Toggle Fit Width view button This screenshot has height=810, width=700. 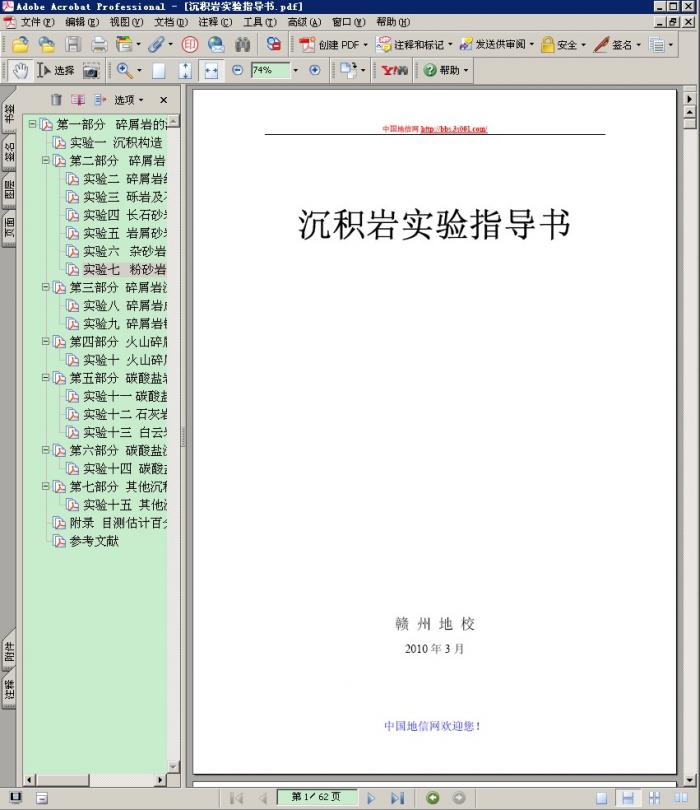tap(211, 71)
